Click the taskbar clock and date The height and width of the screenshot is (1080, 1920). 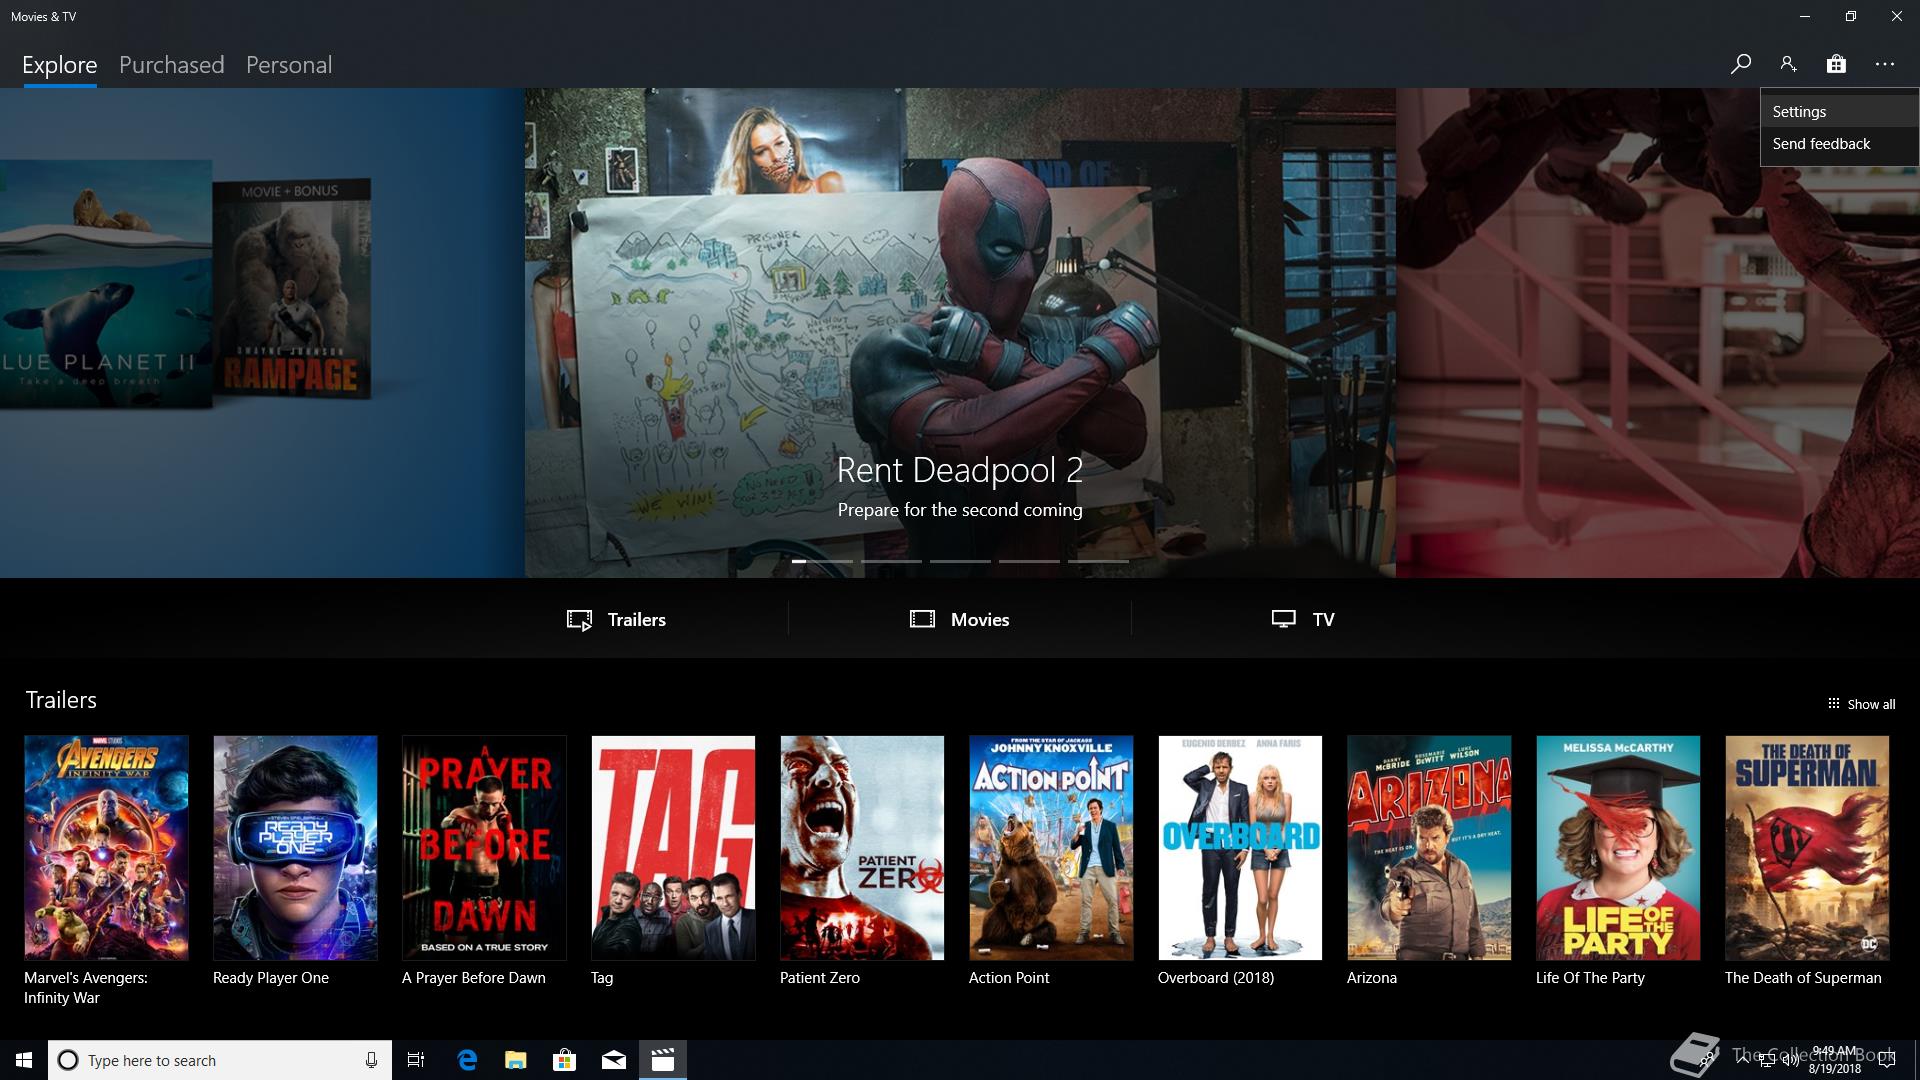point(1835,1060)
